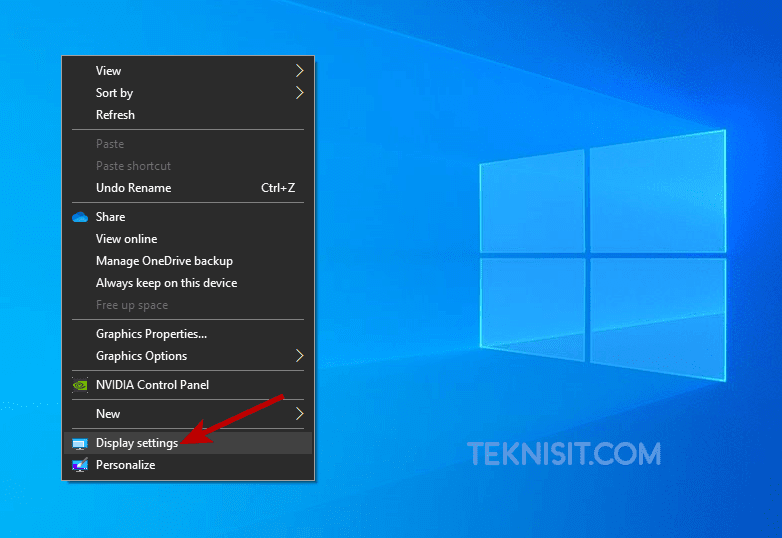Select the greyed Paste entry

click(x=188, y=144)
